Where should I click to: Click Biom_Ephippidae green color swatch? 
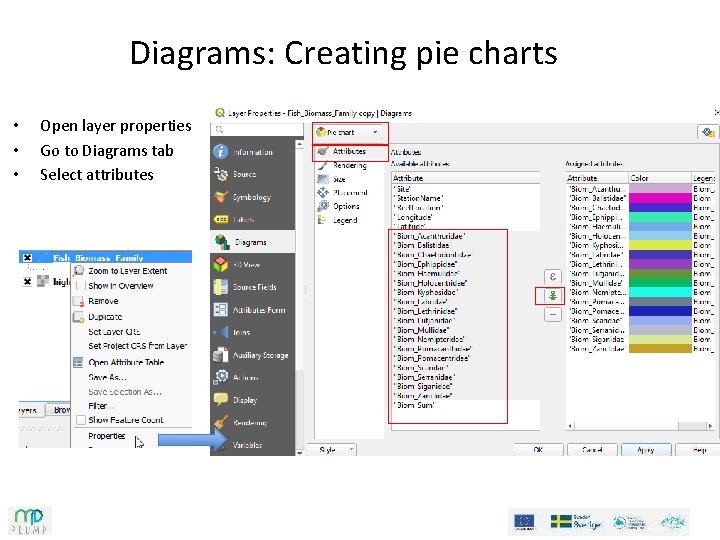point(660,217)
